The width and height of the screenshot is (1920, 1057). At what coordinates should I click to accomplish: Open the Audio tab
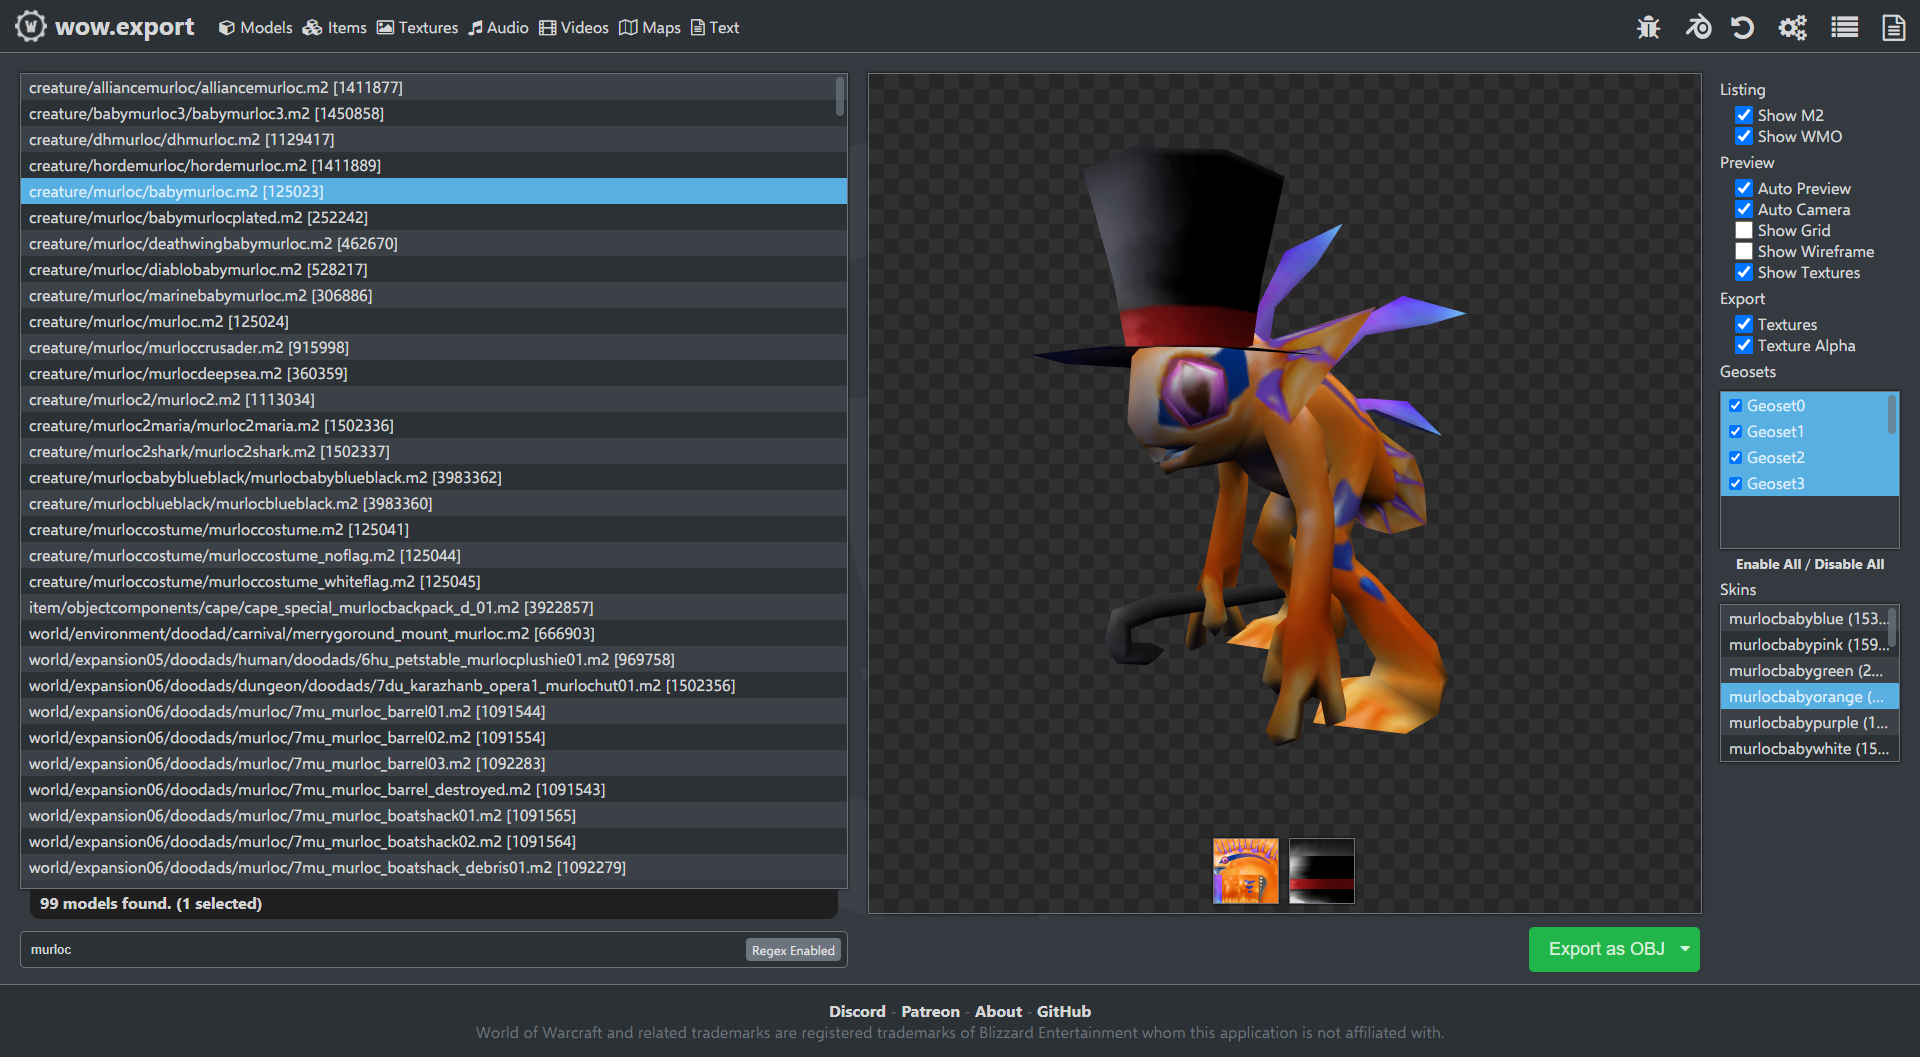(498, 28)
